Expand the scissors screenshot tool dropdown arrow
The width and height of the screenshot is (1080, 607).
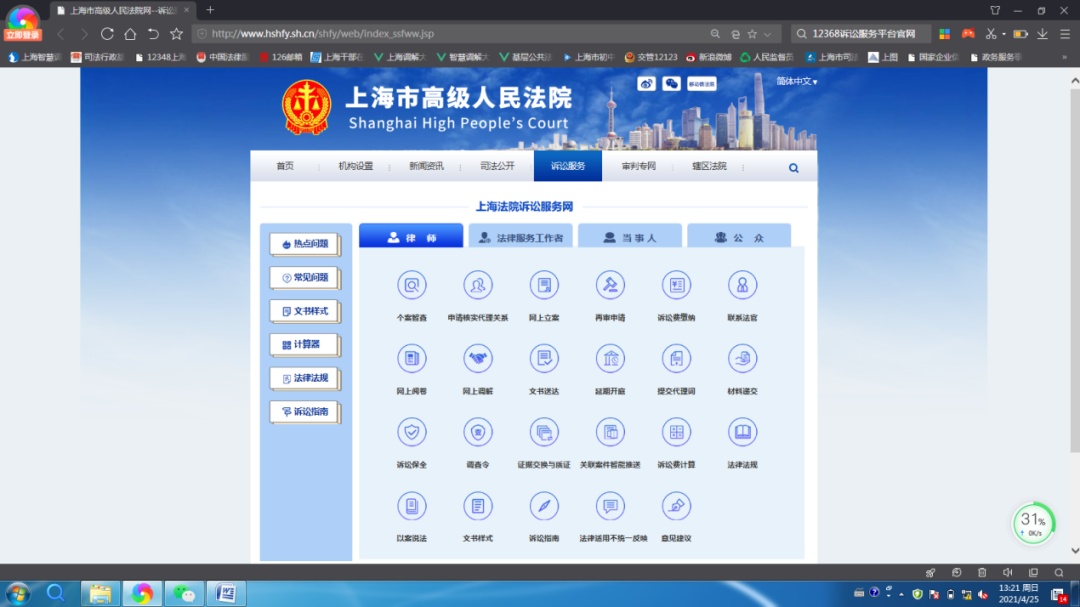click(x=1004, y=34)
